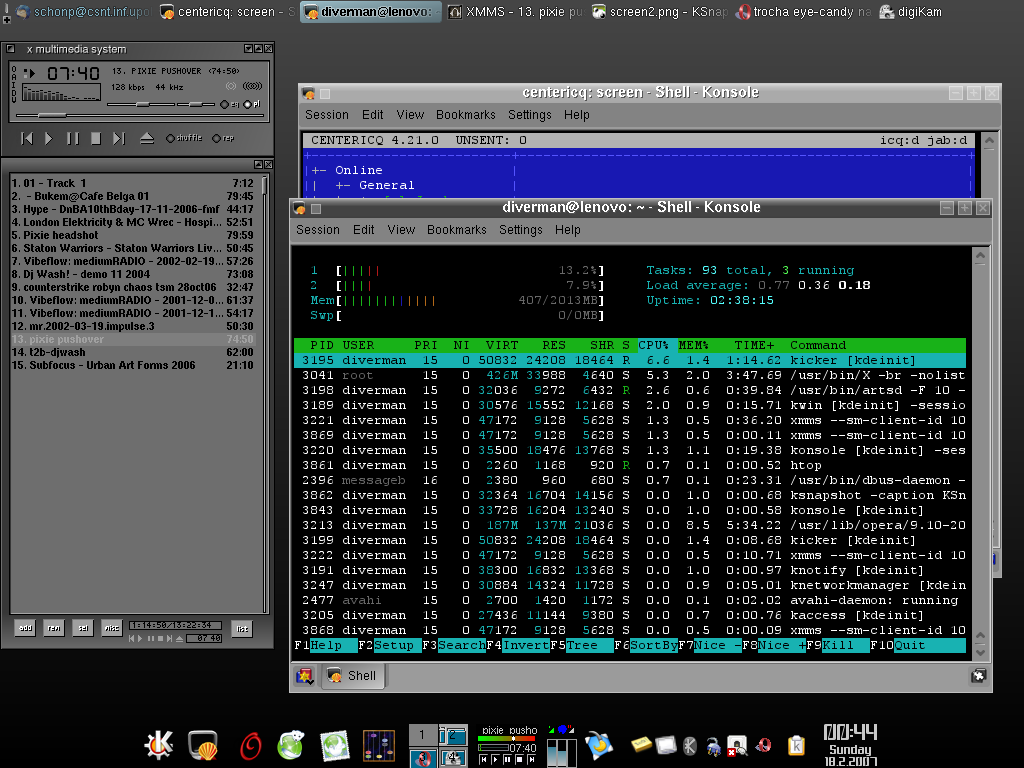Select htop row for PID 3041 /usr/bin/X
The height and width of the screenshot is (768, 1024).
point(630,376)
